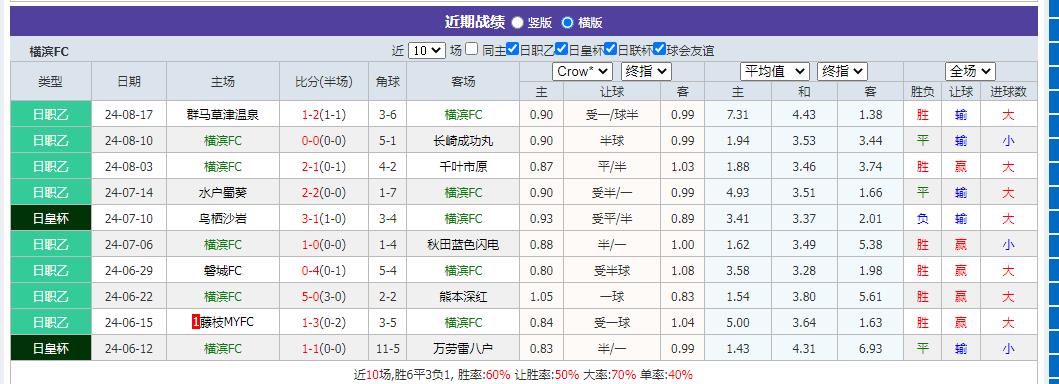Click the 鸟栖沙岩 team link
This screenshot has height=384, width=1059.
[x=223, y=219]
